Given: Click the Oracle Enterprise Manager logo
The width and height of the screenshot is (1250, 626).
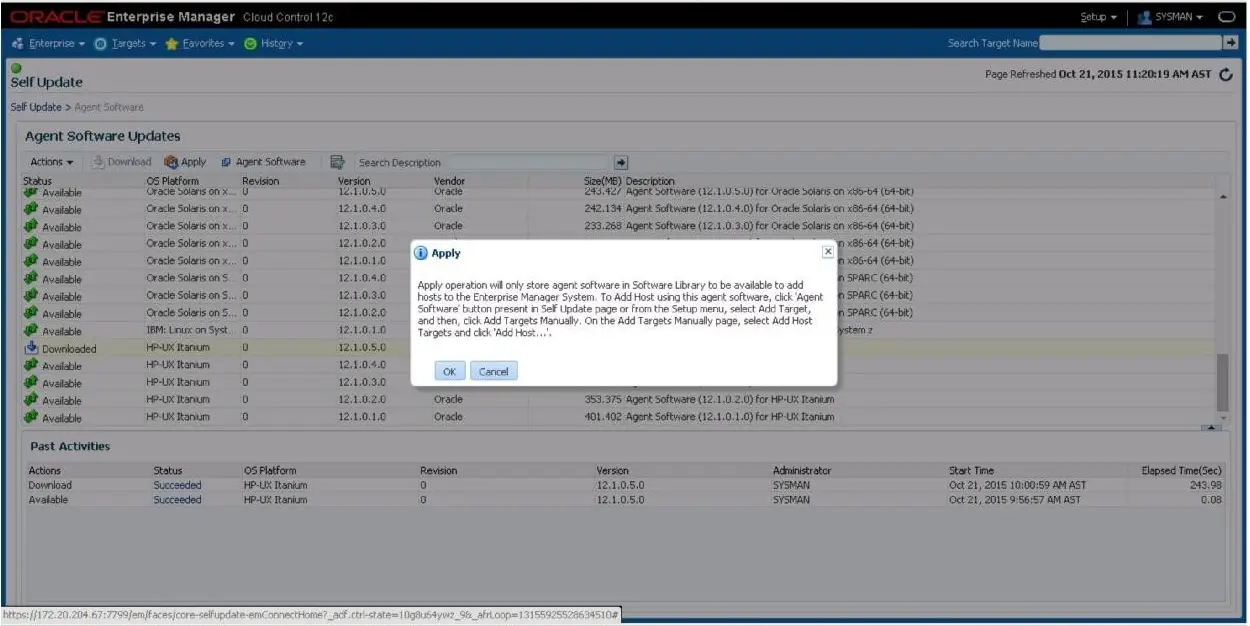Looking at the screenshot, I should [122, 17].
